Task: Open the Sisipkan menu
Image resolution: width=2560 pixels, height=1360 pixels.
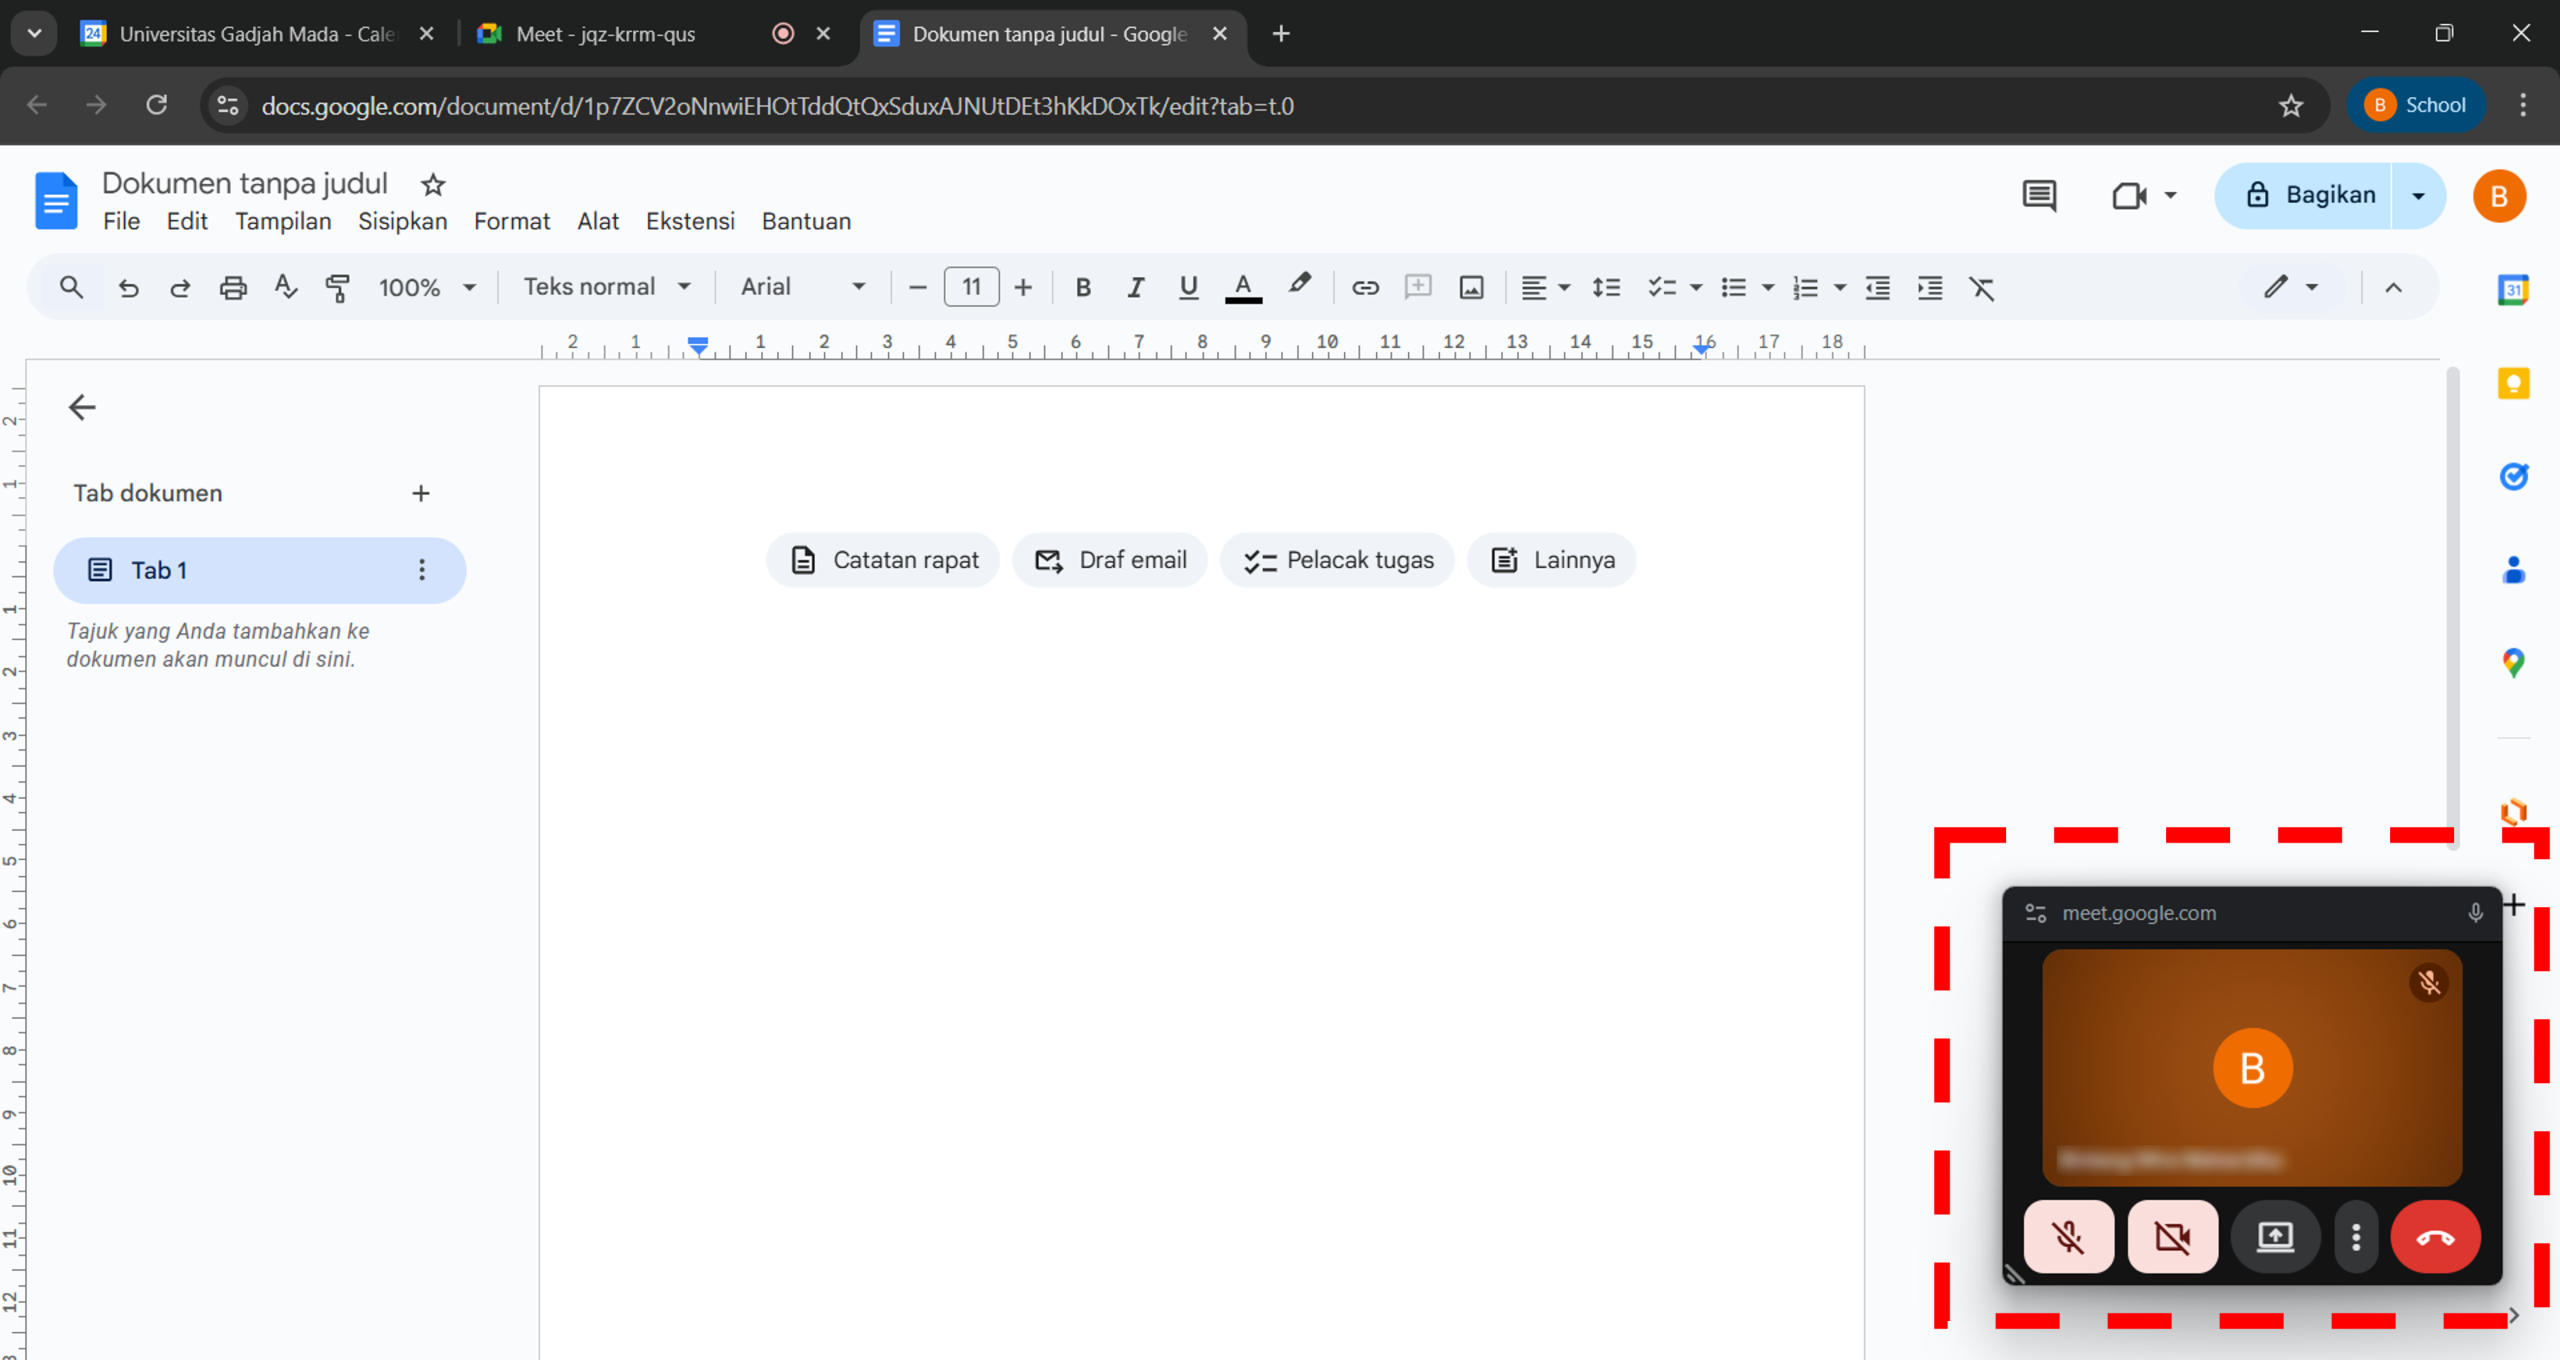Action: tap(402, 221)
